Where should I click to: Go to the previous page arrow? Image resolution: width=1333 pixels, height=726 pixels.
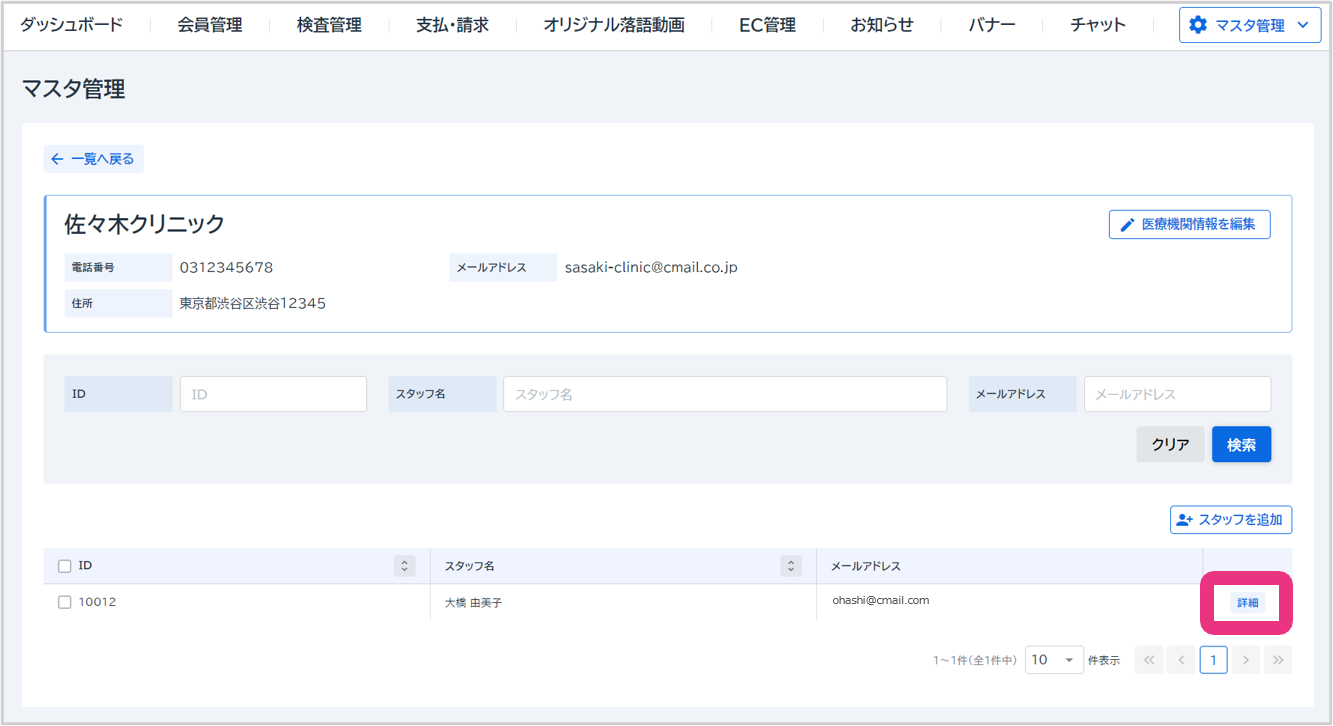(x=1181, y=660)
